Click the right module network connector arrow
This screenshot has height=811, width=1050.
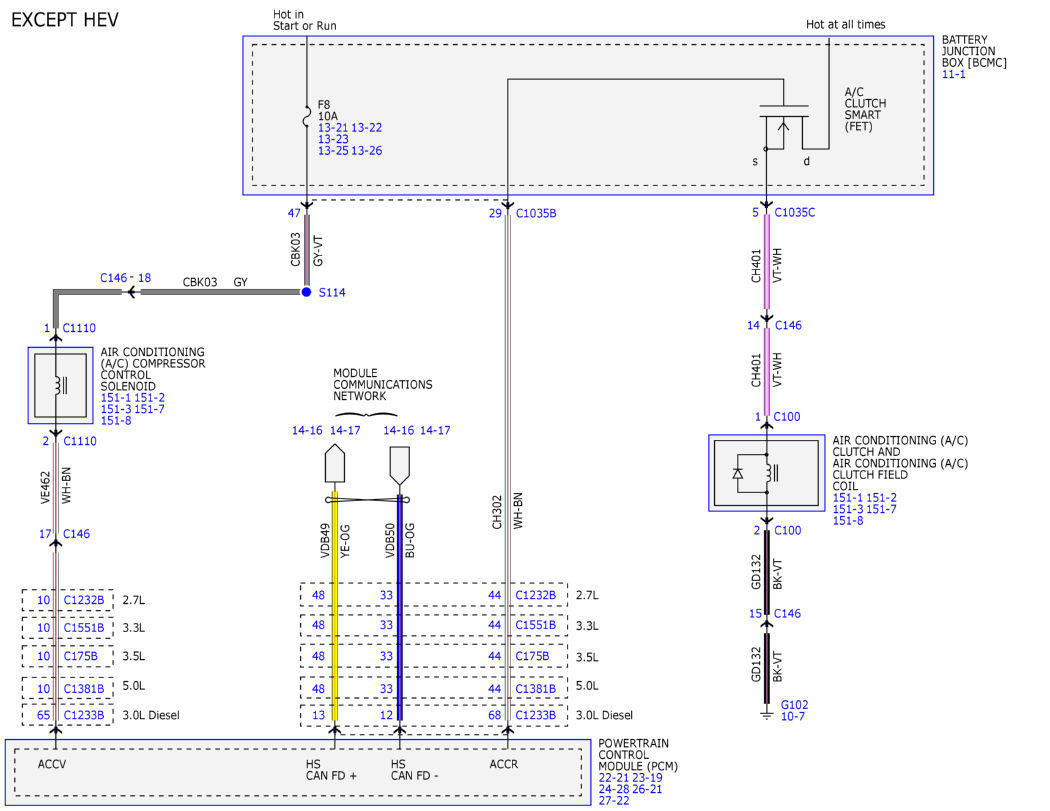pyautogui.click(x=400, y=465)
